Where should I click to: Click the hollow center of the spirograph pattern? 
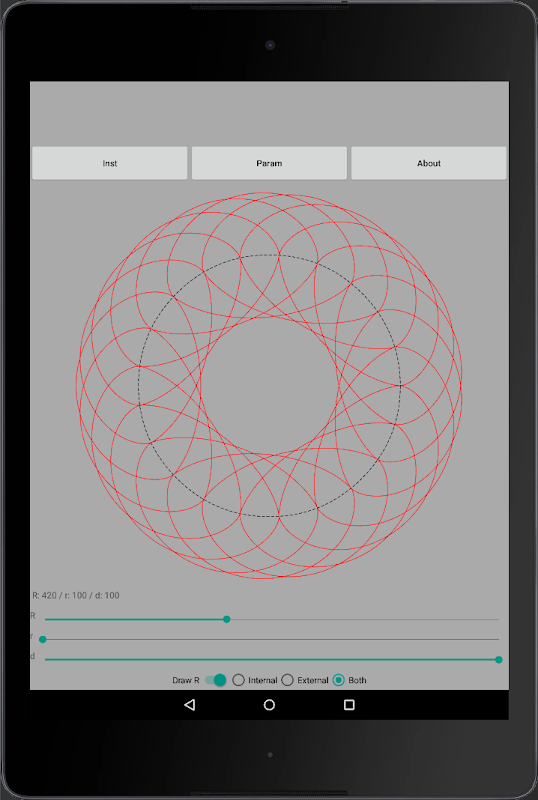(269, 385)
